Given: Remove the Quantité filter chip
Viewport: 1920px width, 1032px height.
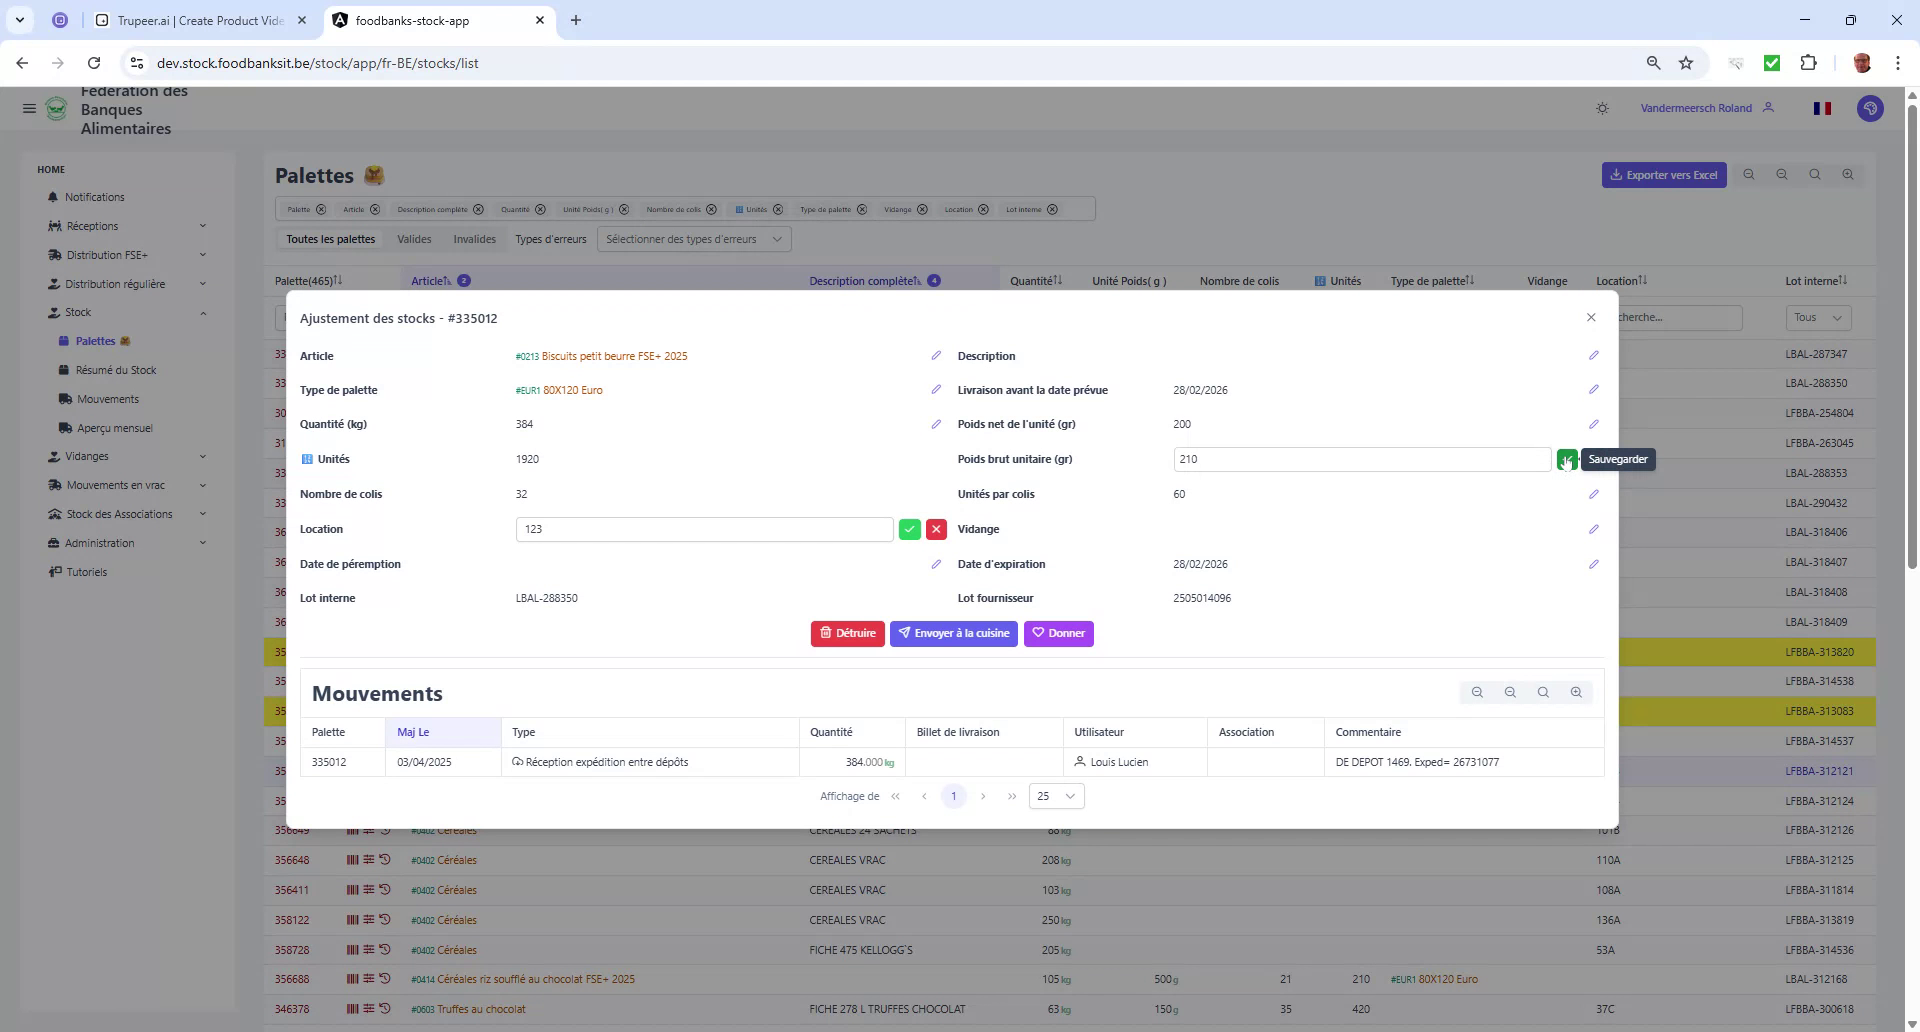Looking at the screenshot, I should (x=541, y=209).
